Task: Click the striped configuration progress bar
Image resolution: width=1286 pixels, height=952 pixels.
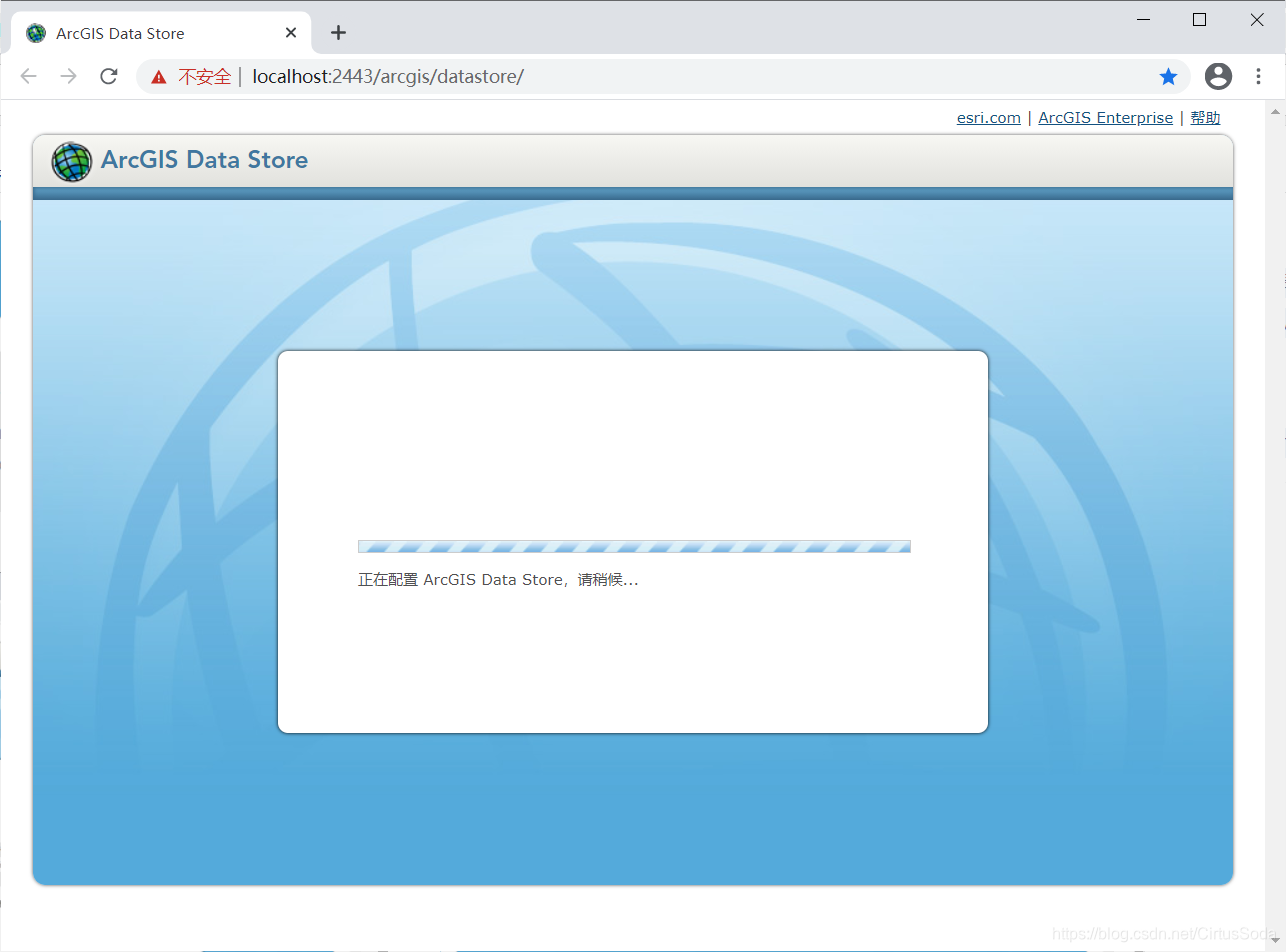Action: coord(634,546)
